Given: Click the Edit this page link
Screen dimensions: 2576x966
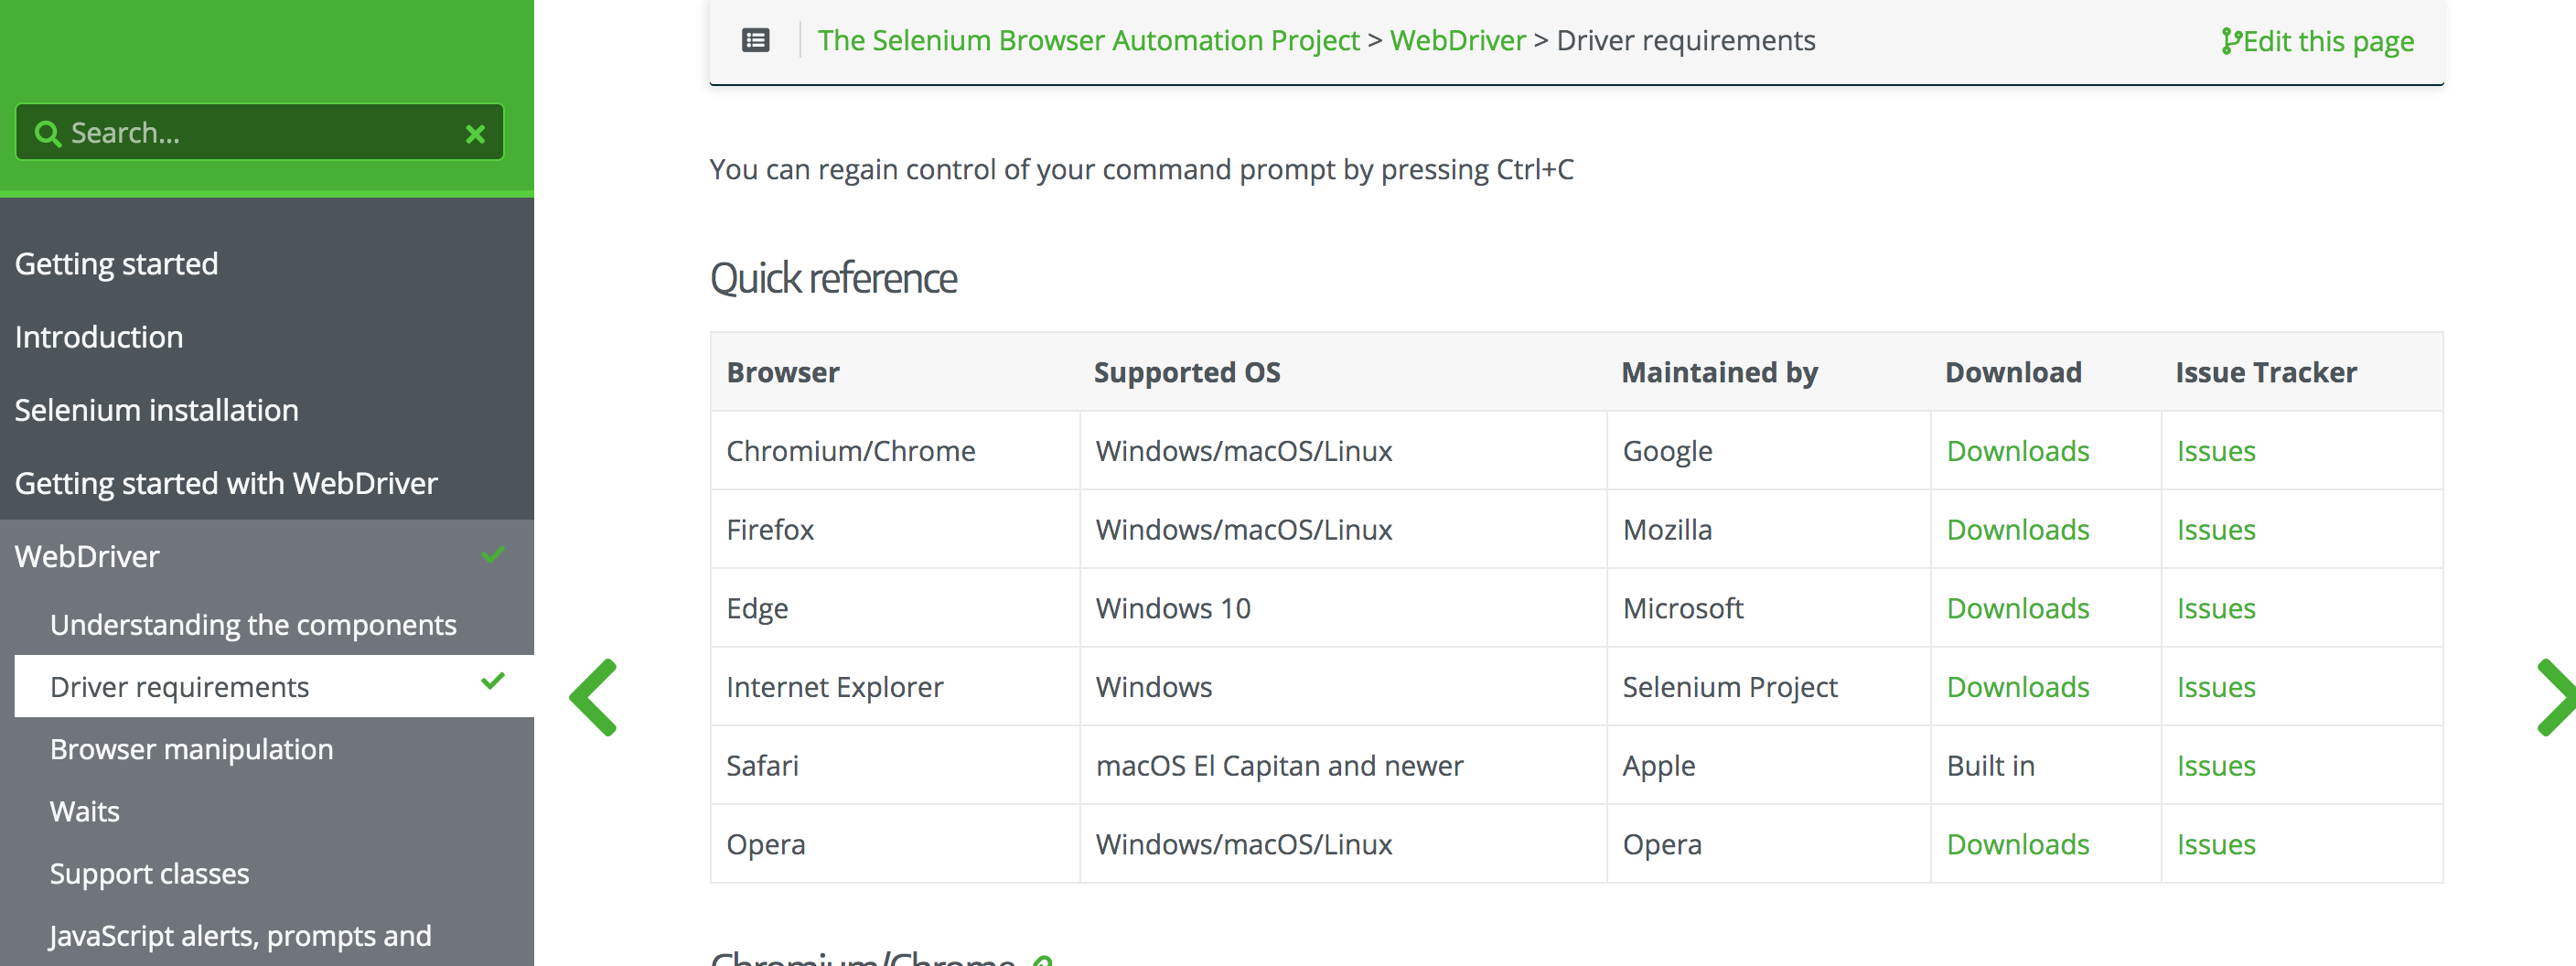Looking at the screenshot, I should click(2317, 41).
